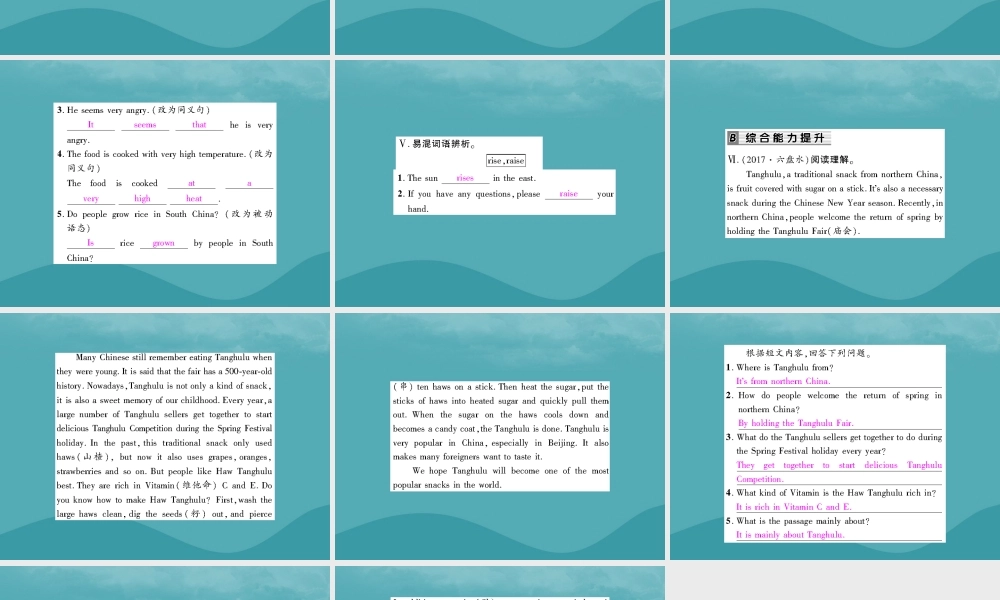Screen dimensions: 1000x600
Task: Click the answer 'By holding the Tanghulu Fair.'
Action: [795, 423]
